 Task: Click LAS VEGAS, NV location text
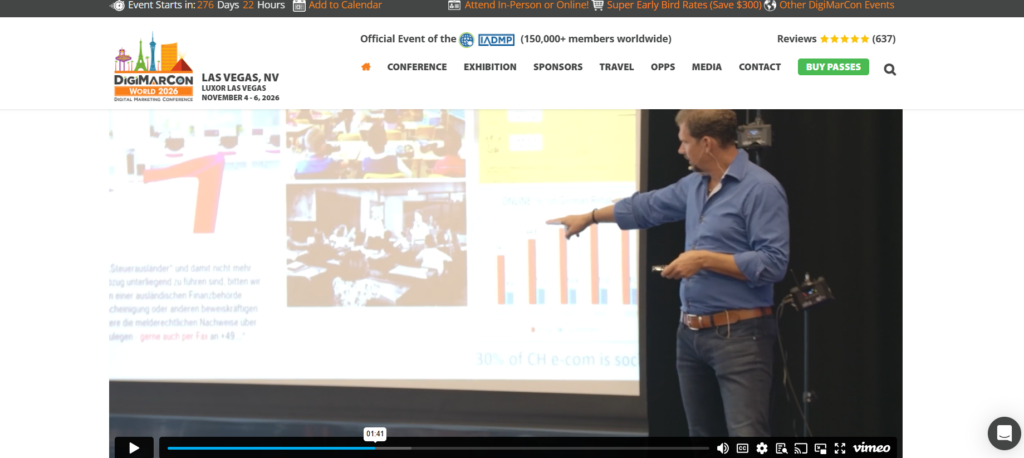pos(240,78)
